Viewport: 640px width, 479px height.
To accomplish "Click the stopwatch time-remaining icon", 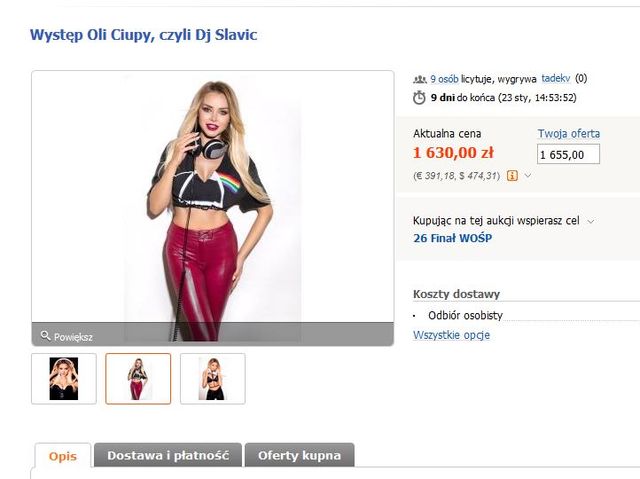I will 420,98.
